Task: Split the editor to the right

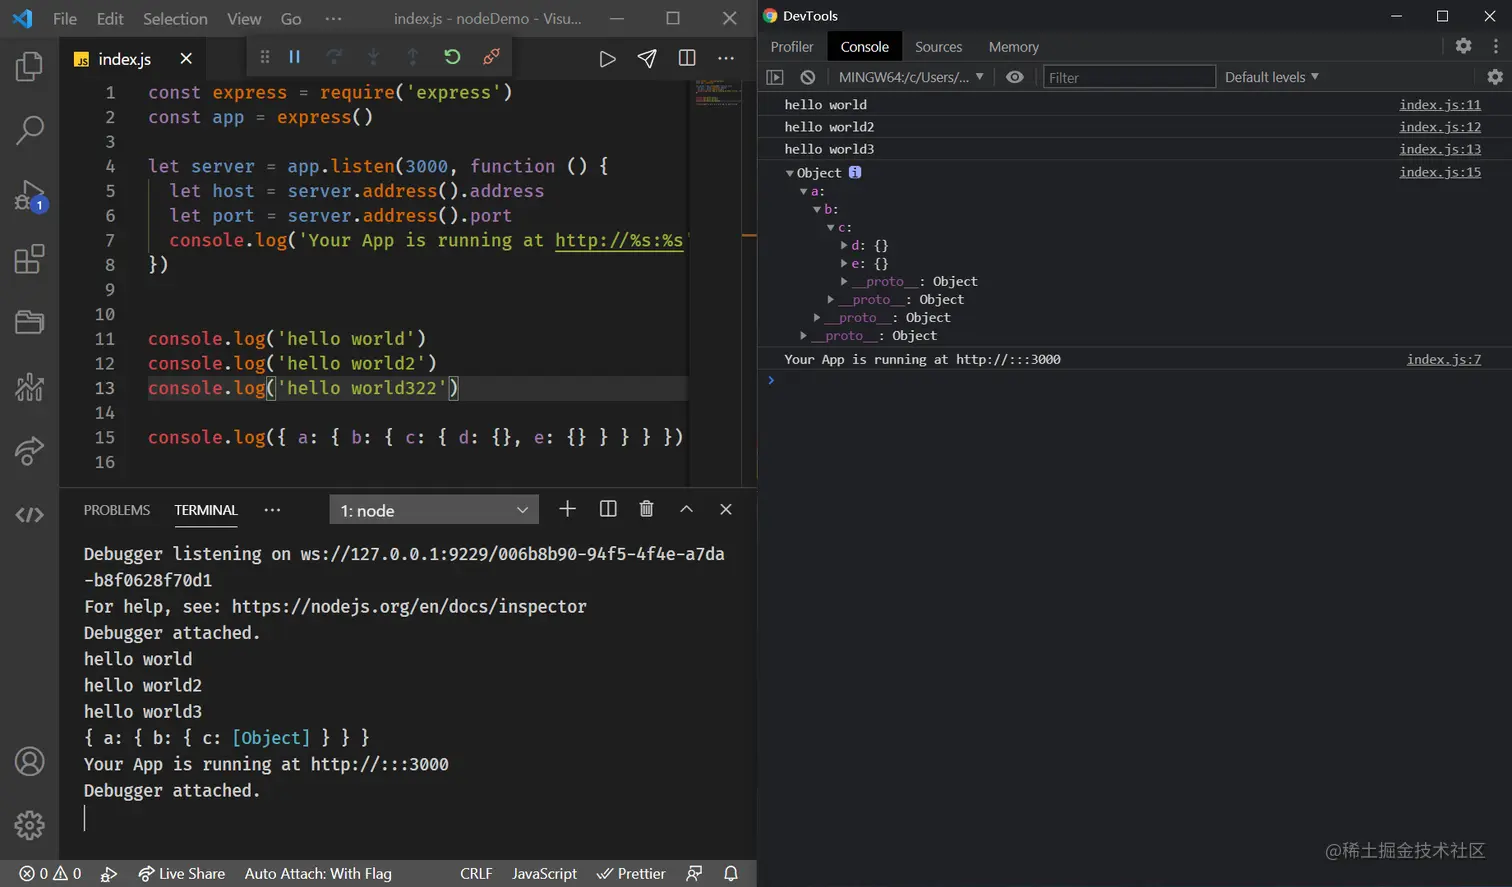Action: click(x=687, y=59)
